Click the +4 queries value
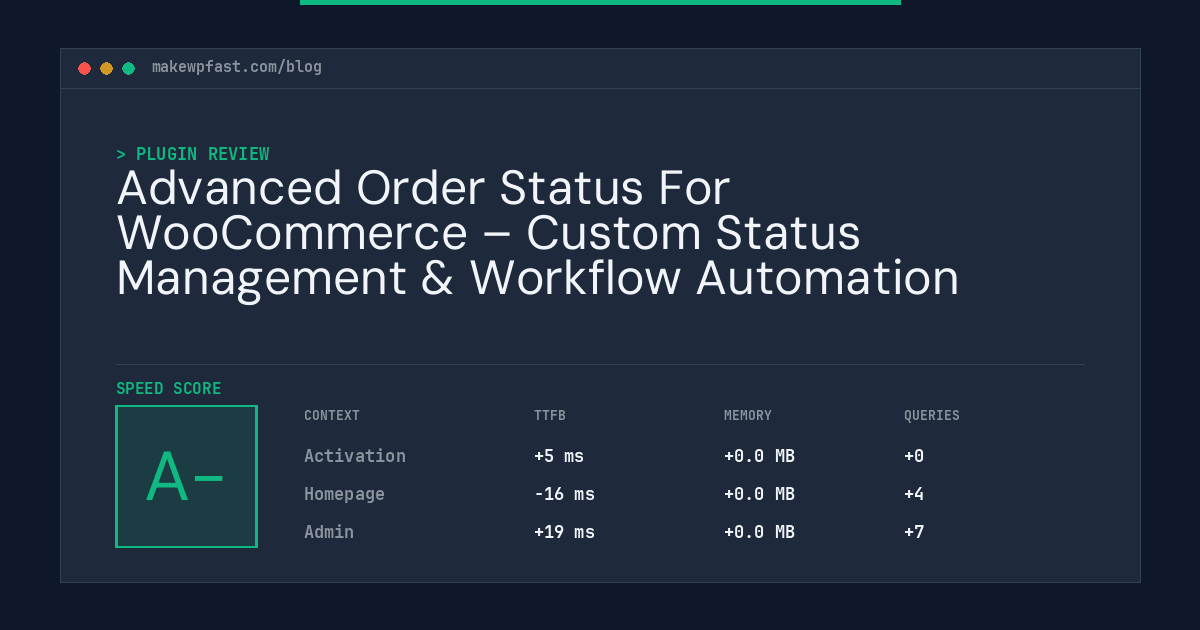 coord(914,494)
